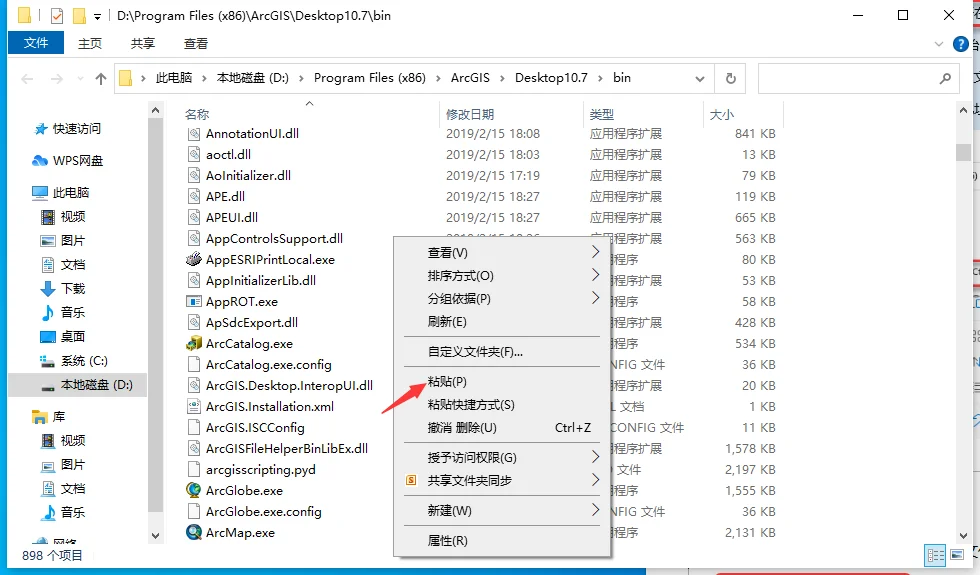Click the search box field

click(858, 79)
